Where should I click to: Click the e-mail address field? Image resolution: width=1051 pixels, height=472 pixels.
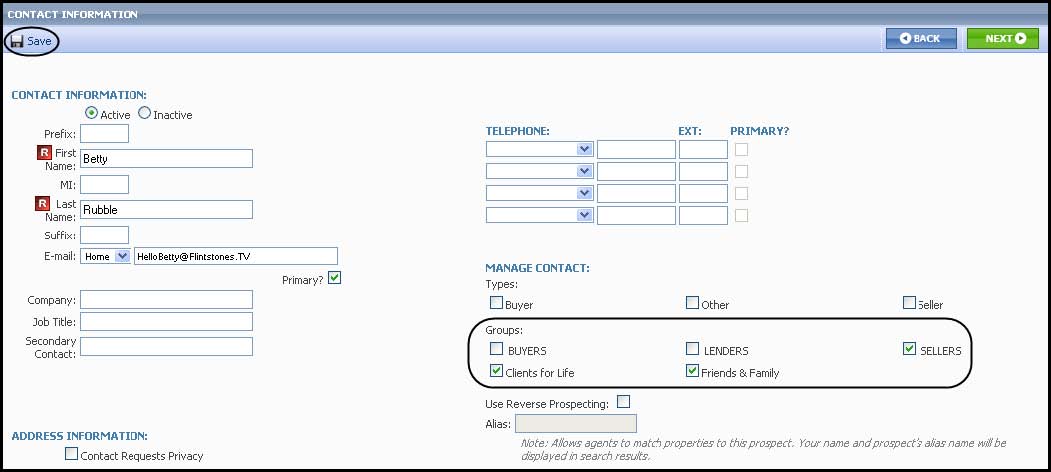point(236,256)
